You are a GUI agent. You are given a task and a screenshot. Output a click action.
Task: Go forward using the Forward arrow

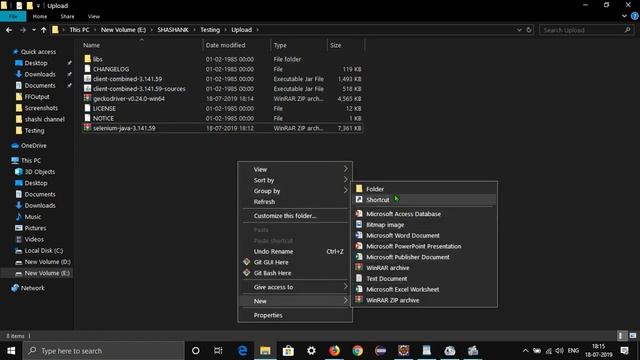(22, 30)
